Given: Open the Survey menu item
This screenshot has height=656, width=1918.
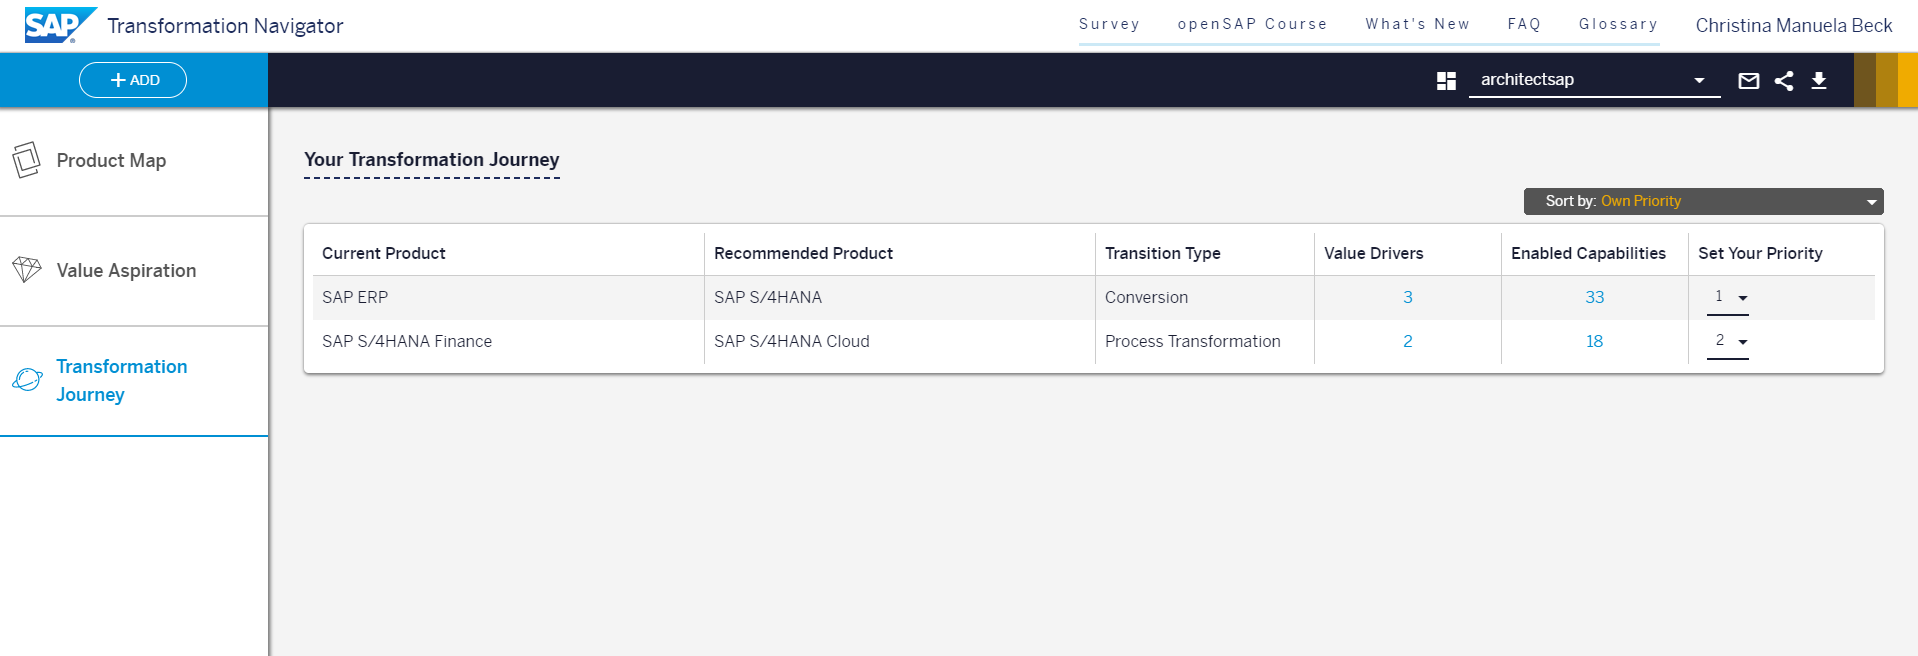Looking at the screenshot, I should coord(1109,24).
